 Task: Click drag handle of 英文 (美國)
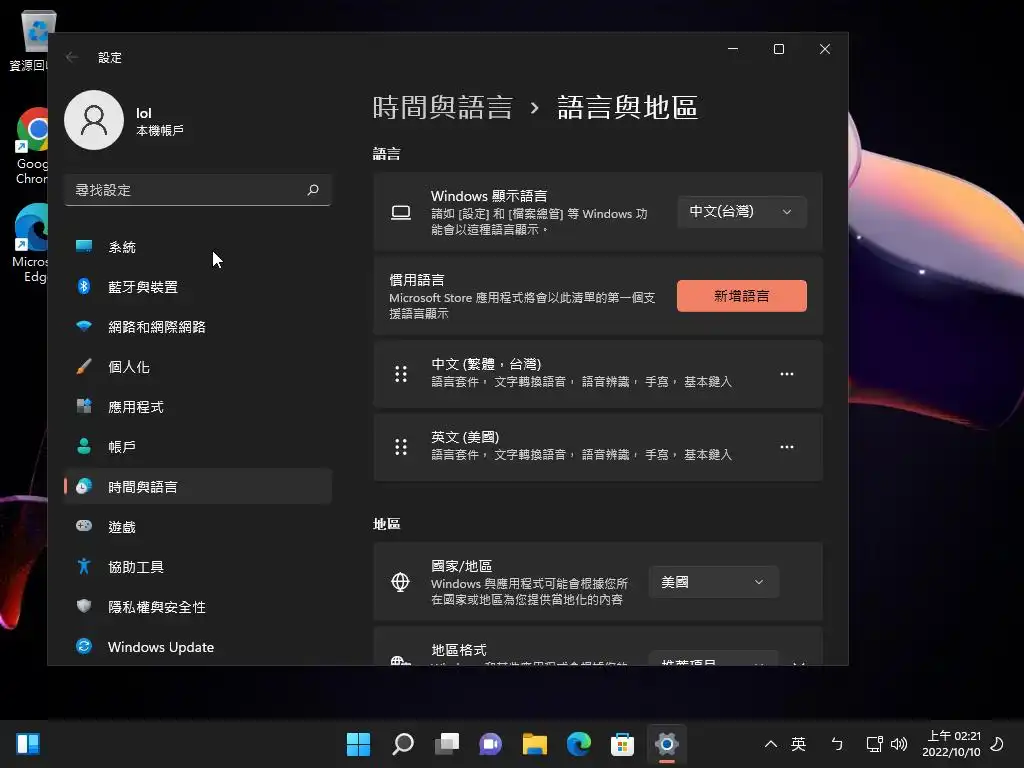(x=401, y=447)
